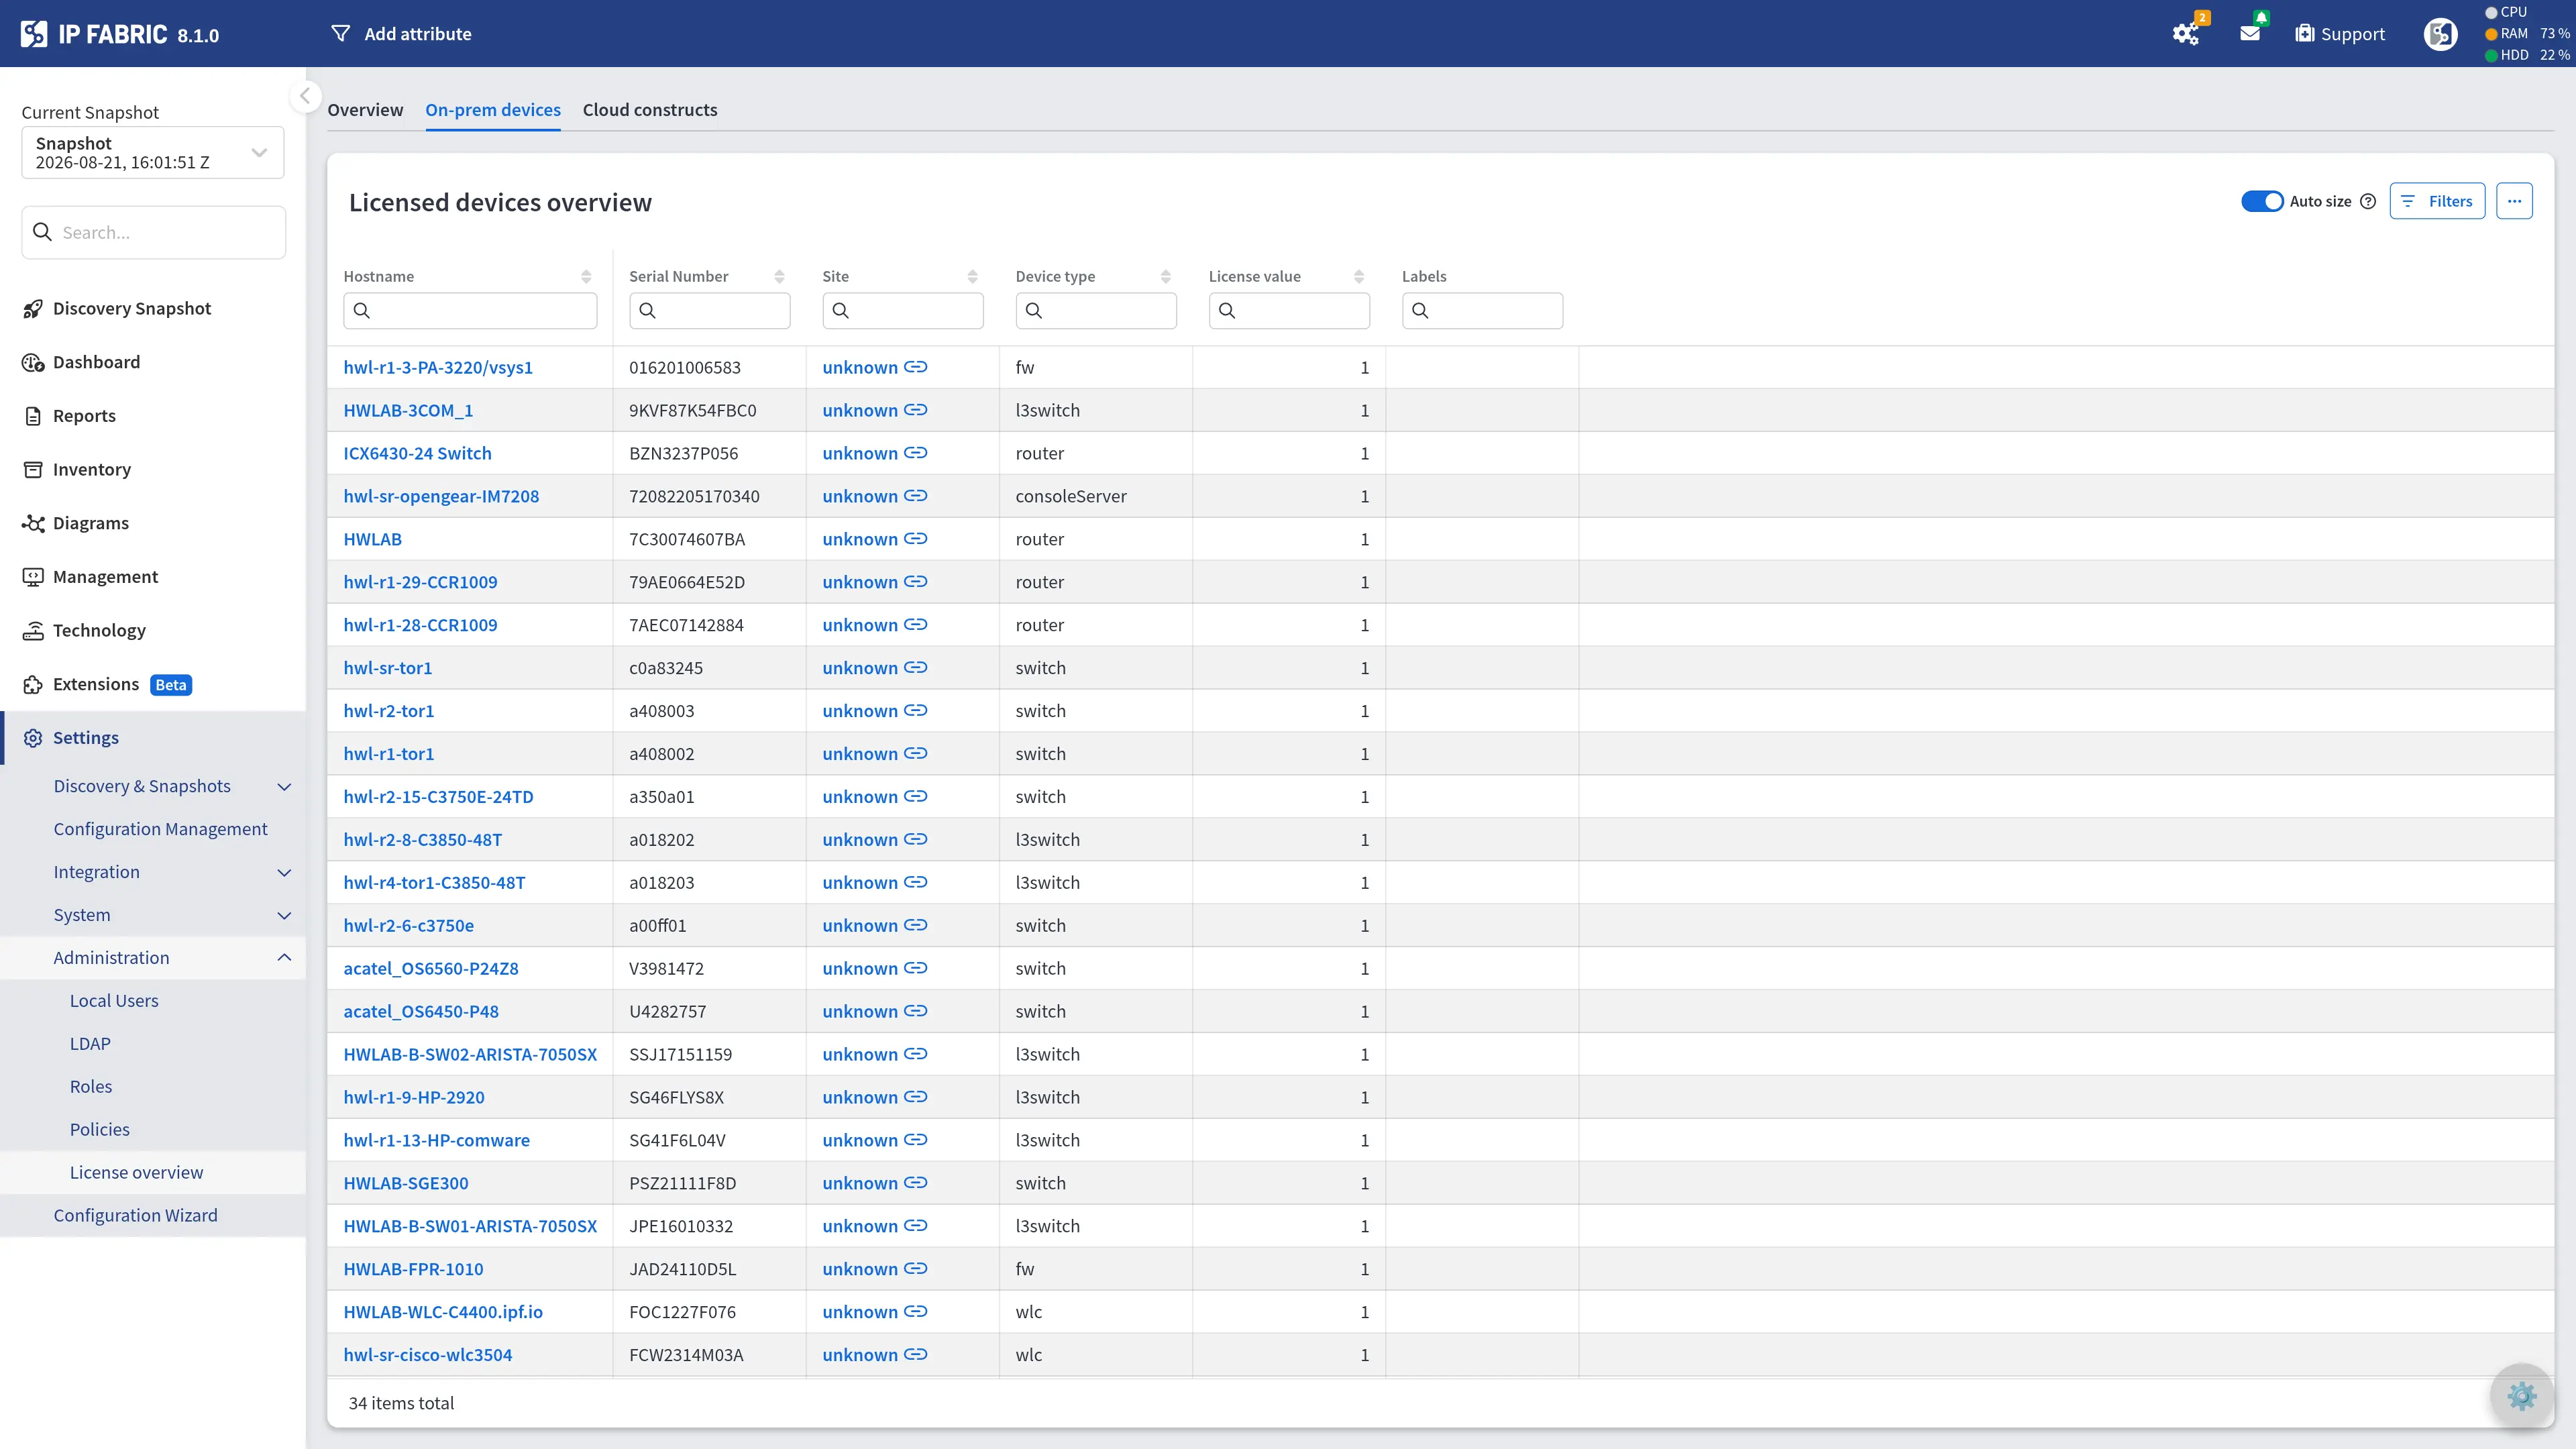Go to Roles settings
The width and height of the screenshot is (2576, 1449).
point(91,1087)
